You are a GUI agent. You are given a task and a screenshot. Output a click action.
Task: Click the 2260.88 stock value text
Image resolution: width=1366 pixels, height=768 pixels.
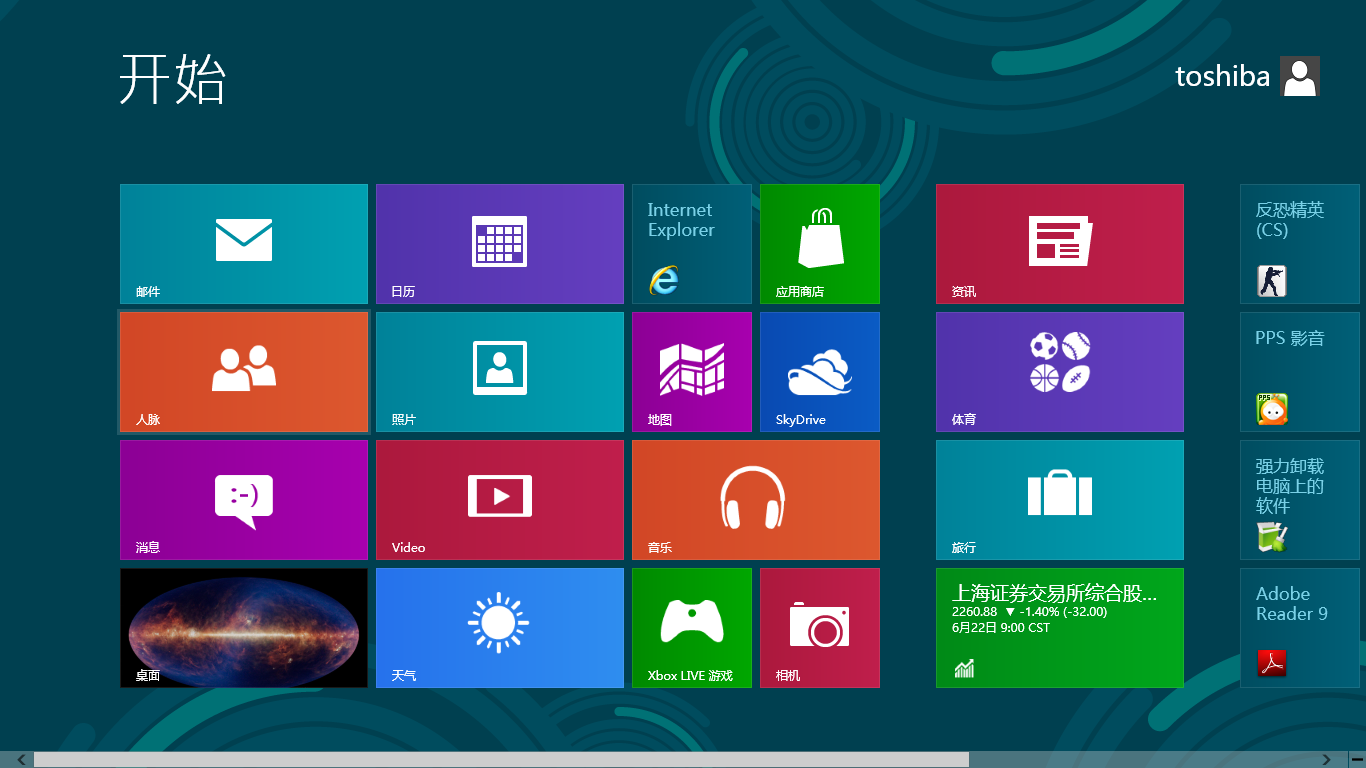[x=975, y=612]
